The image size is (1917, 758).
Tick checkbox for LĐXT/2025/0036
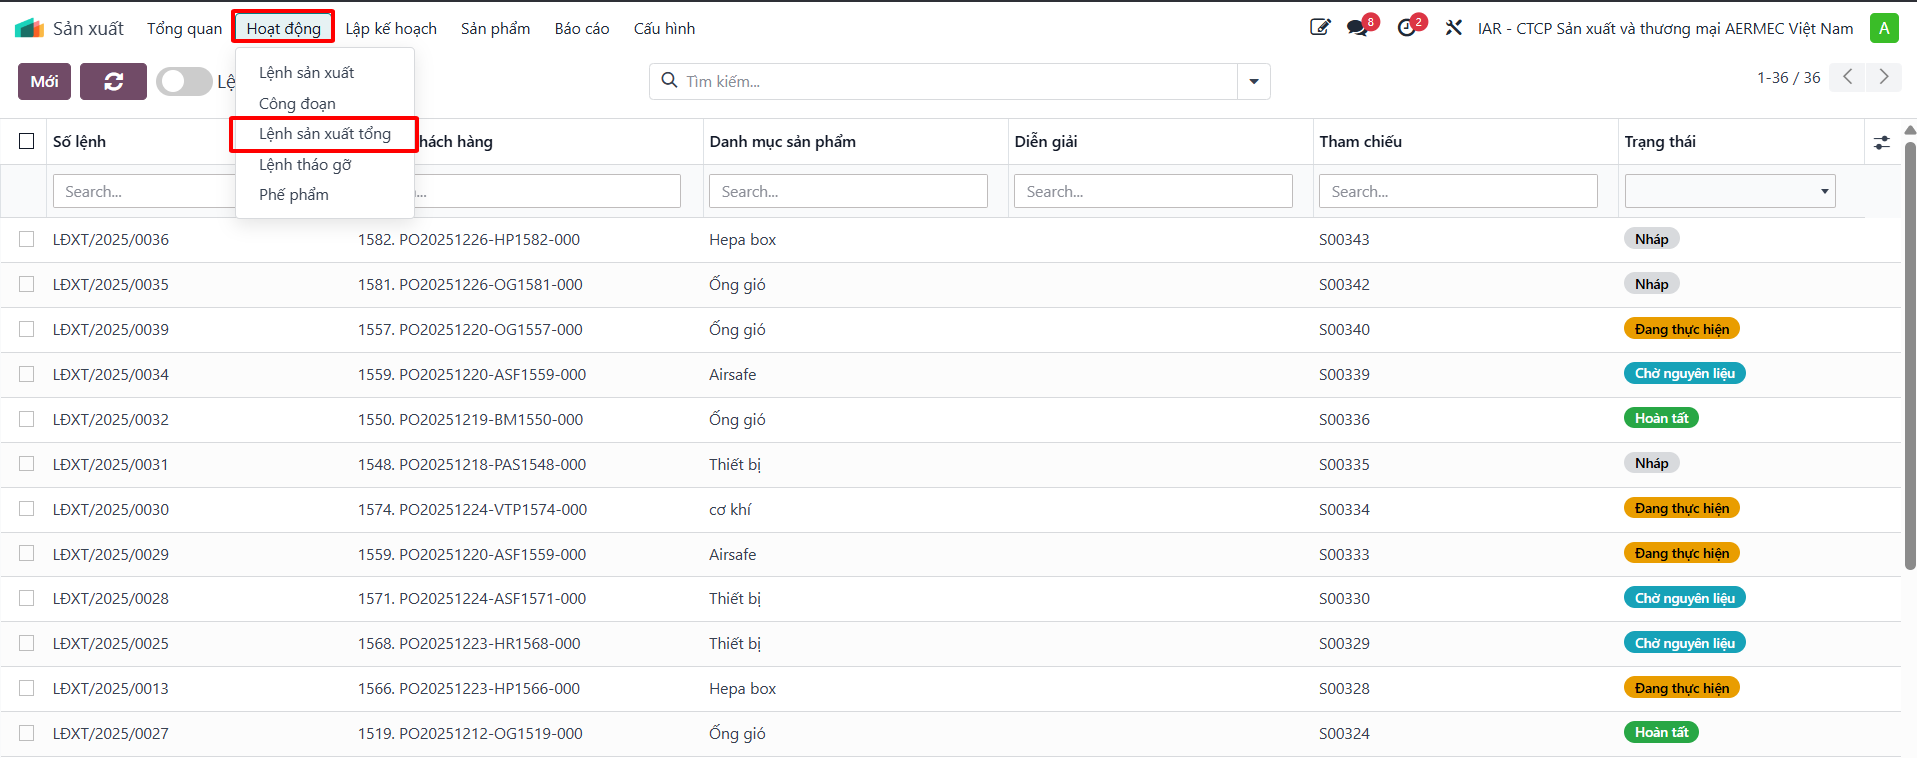click(x=27, y=239)
